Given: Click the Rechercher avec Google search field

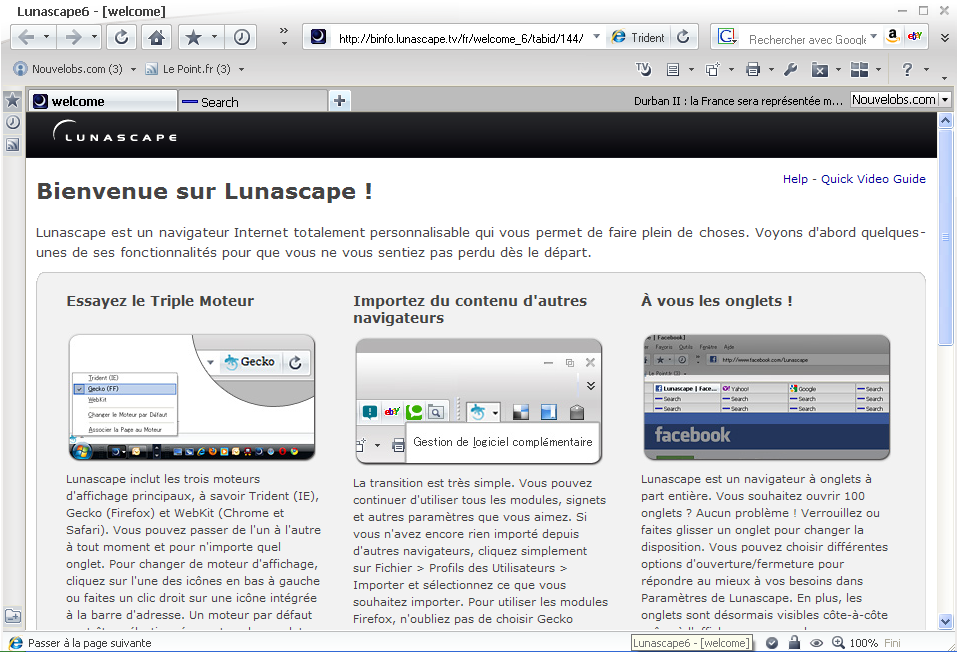Looking at the screenshot, I should [x=806, y=40].
